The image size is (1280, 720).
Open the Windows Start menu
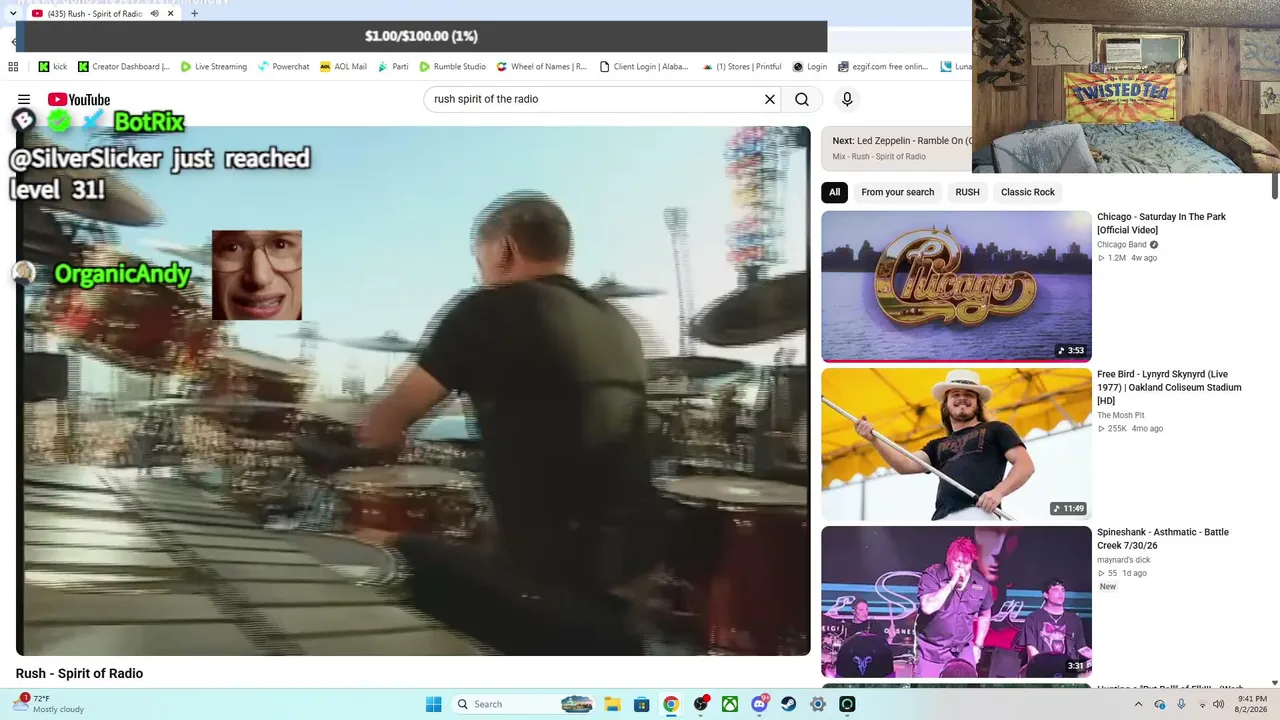pyautogui.click(x=433, y=704)
